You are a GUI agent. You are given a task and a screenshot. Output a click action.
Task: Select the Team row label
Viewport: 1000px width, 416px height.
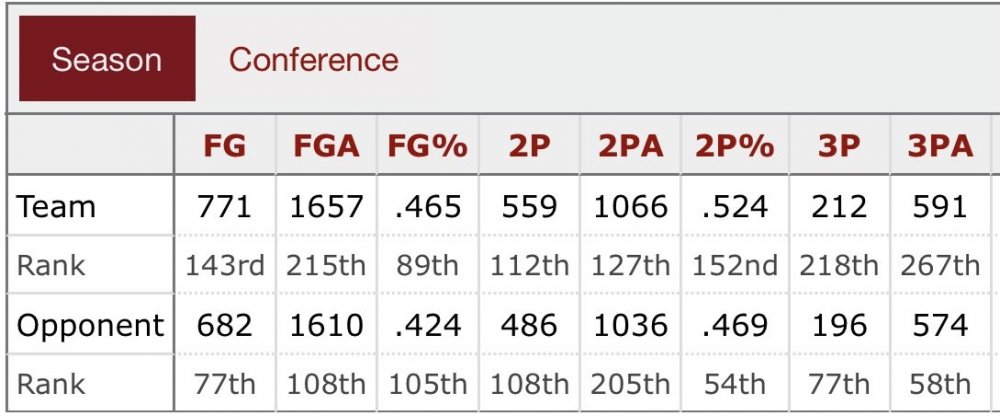[x=57, y=207]
